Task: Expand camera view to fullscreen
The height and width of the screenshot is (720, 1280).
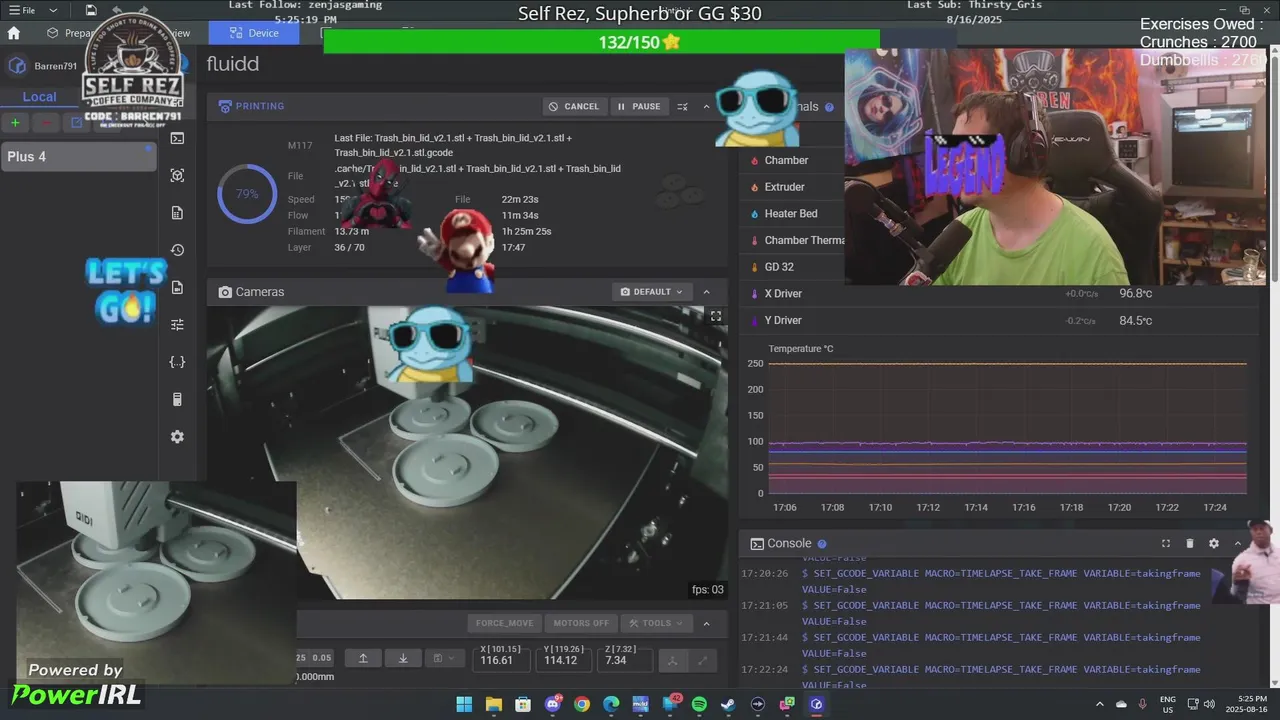Action: click(716, 316)
